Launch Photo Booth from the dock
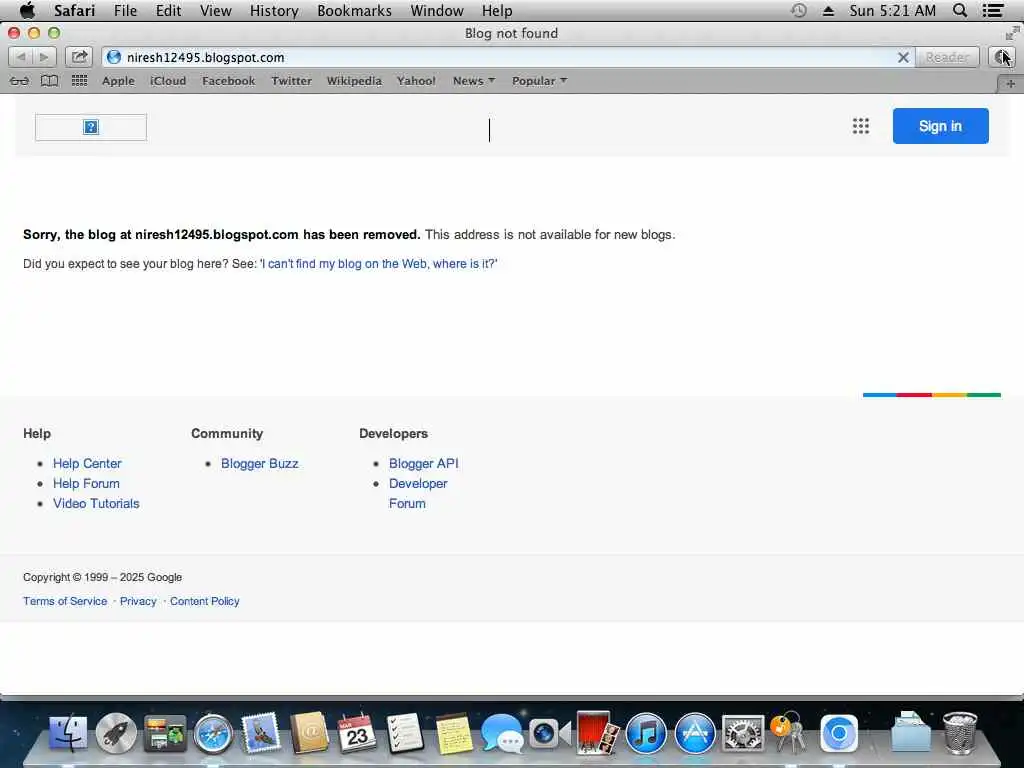This screenshot has height=768, width=1024. [598, 733]
